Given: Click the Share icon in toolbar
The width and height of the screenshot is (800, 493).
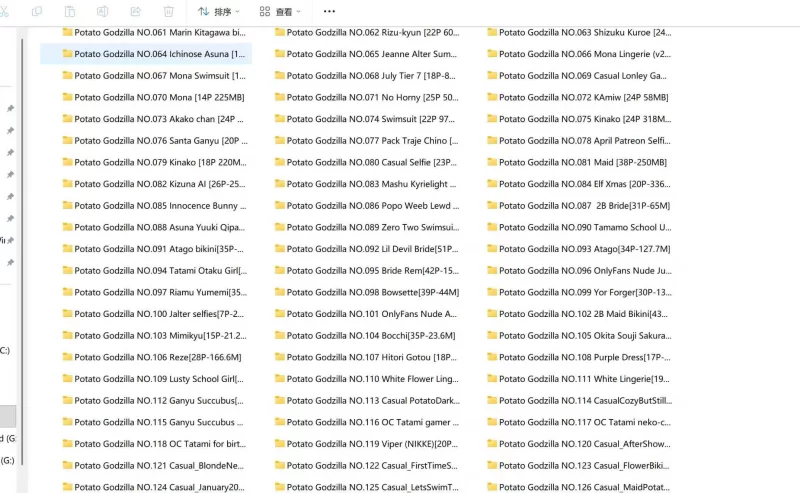Looking at the screenshot, I should pyautogui.click(x=136, y=11).
